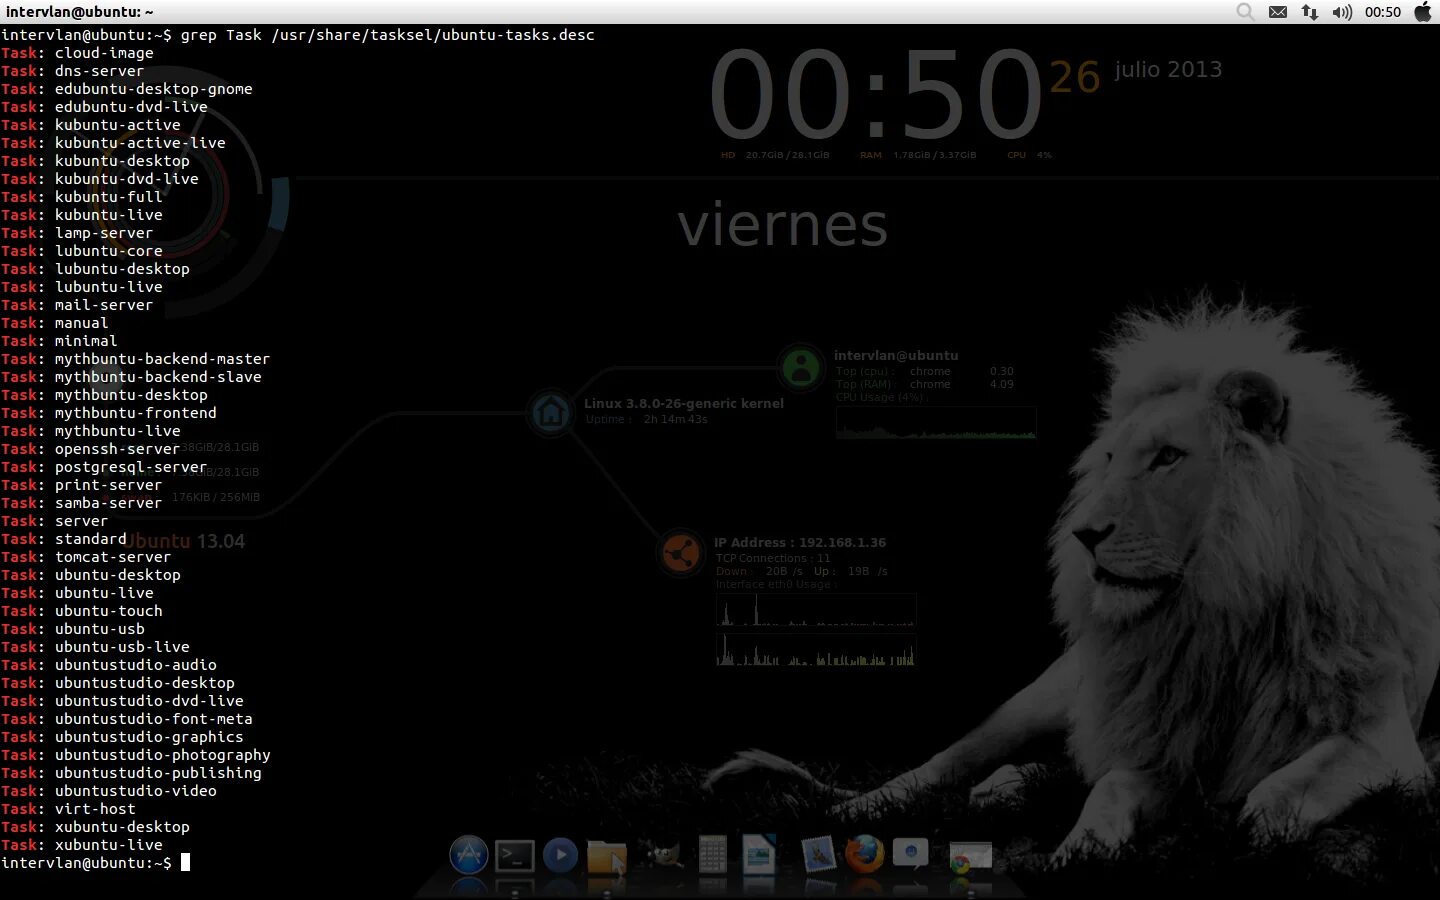Click the 'tomcat-server' task line

pos(86,557)
